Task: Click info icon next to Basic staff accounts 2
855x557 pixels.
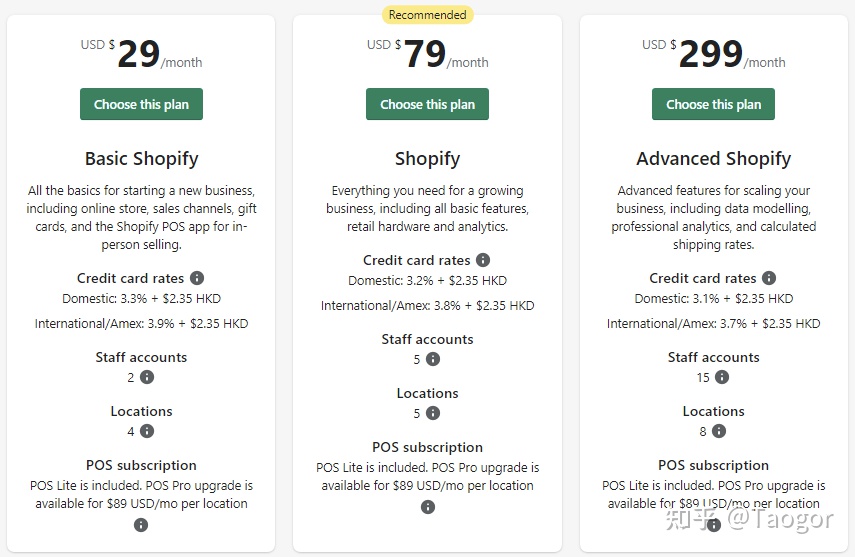Action: pos(147,377)
